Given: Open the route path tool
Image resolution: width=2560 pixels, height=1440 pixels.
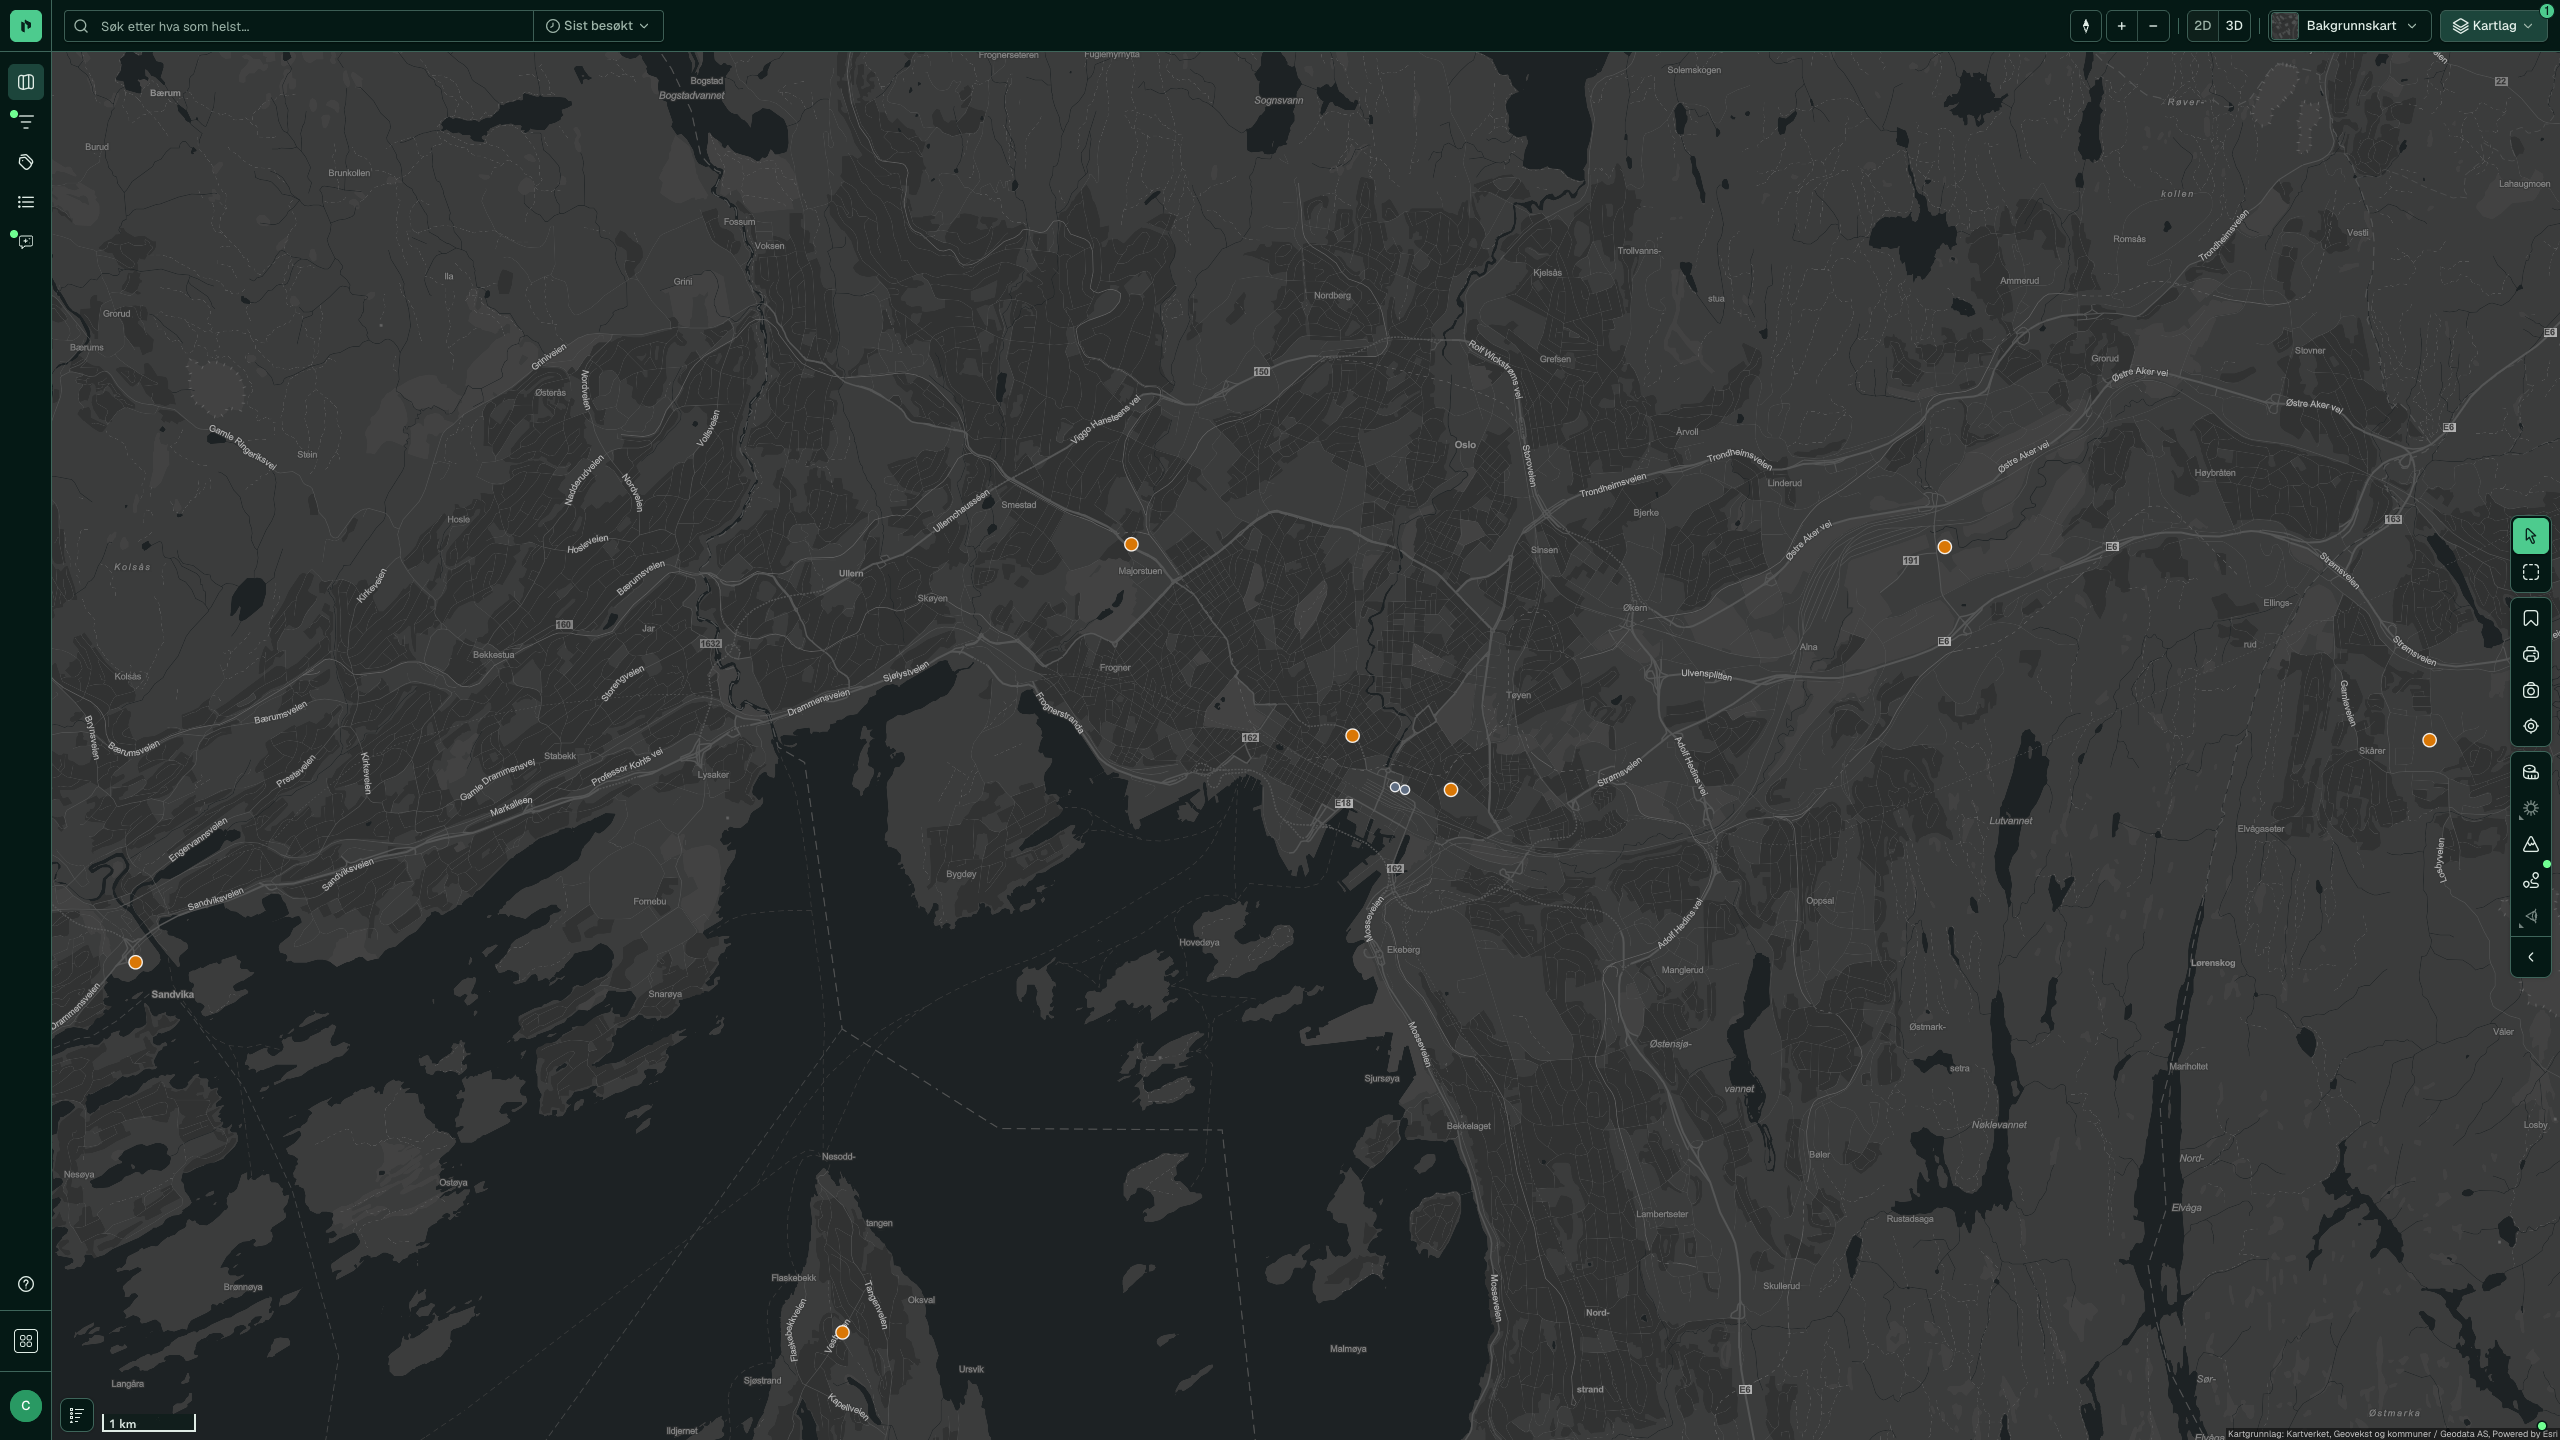Looking at the screenshot, I should pyautogui.click(x=2531, y=881).
